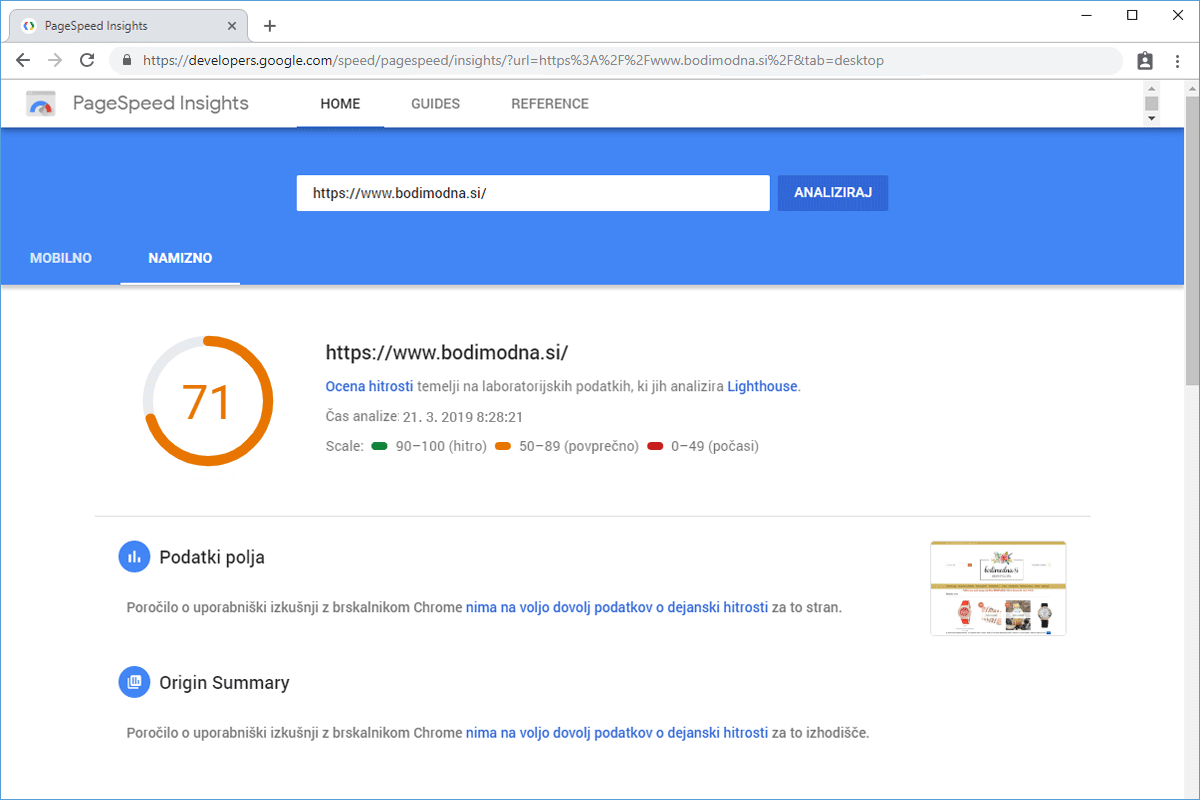1200x800 pixels.
Task: Click the profile clipboard icon in toolbar
Action: (1145, 60)
